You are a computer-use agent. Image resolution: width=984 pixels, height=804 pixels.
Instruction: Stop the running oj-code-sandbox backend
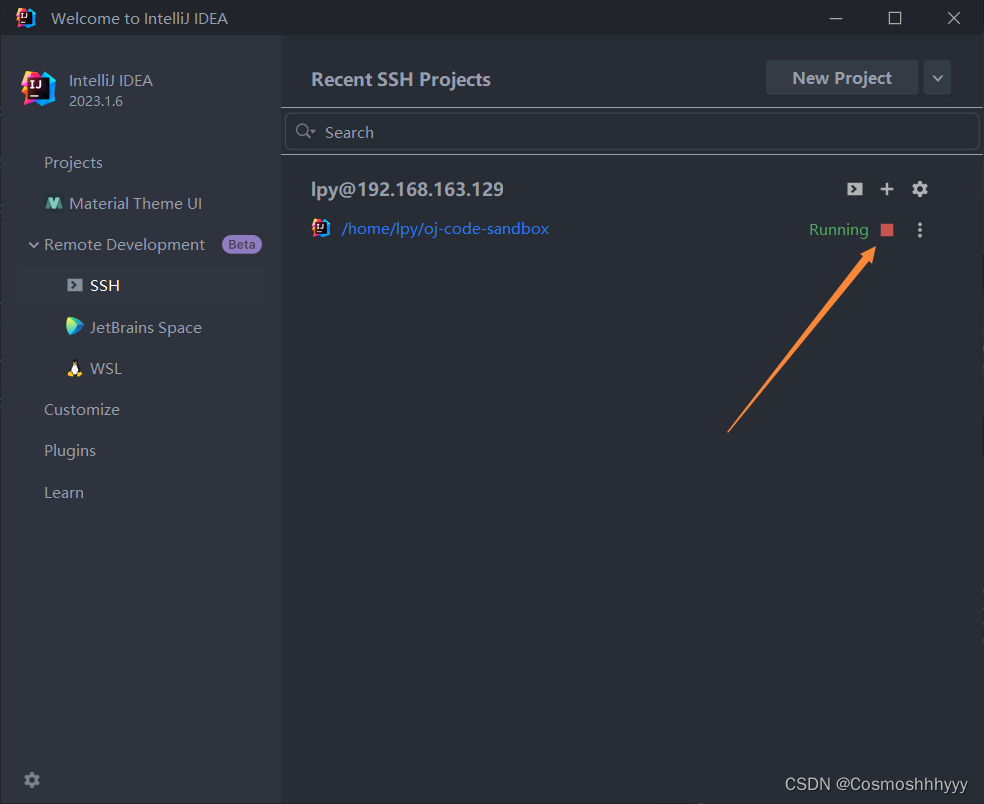tap(887, 230)
